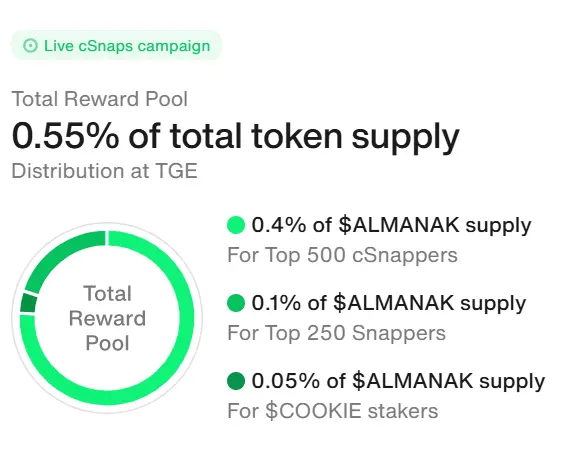
Task: Click For $COOKIE stakers text
Action: [333, 411]
